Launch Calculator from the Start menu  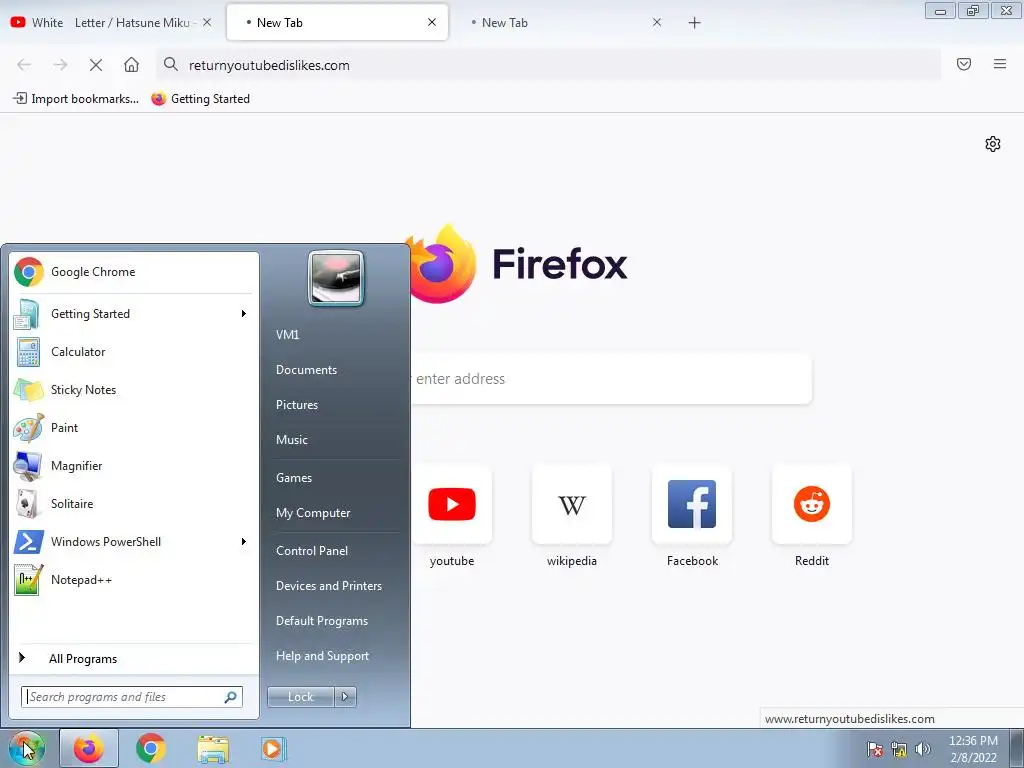click(x=134, y=351)
